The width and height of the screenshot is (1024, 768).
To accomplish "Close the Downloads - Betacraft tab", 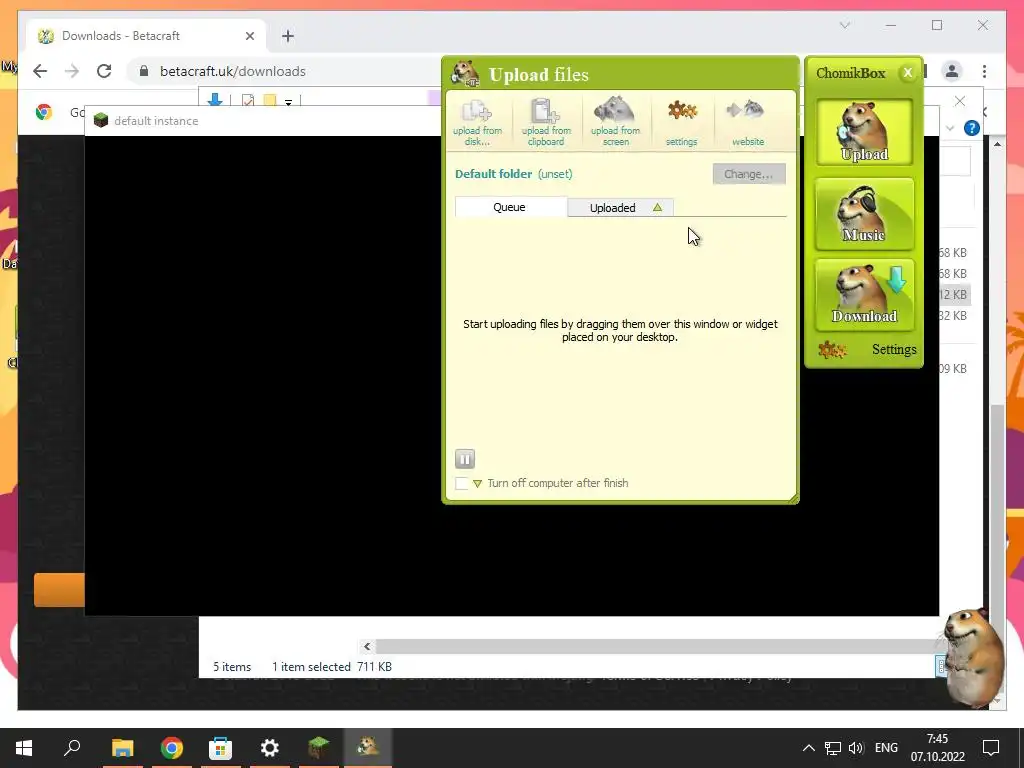I will pos(249,36).
